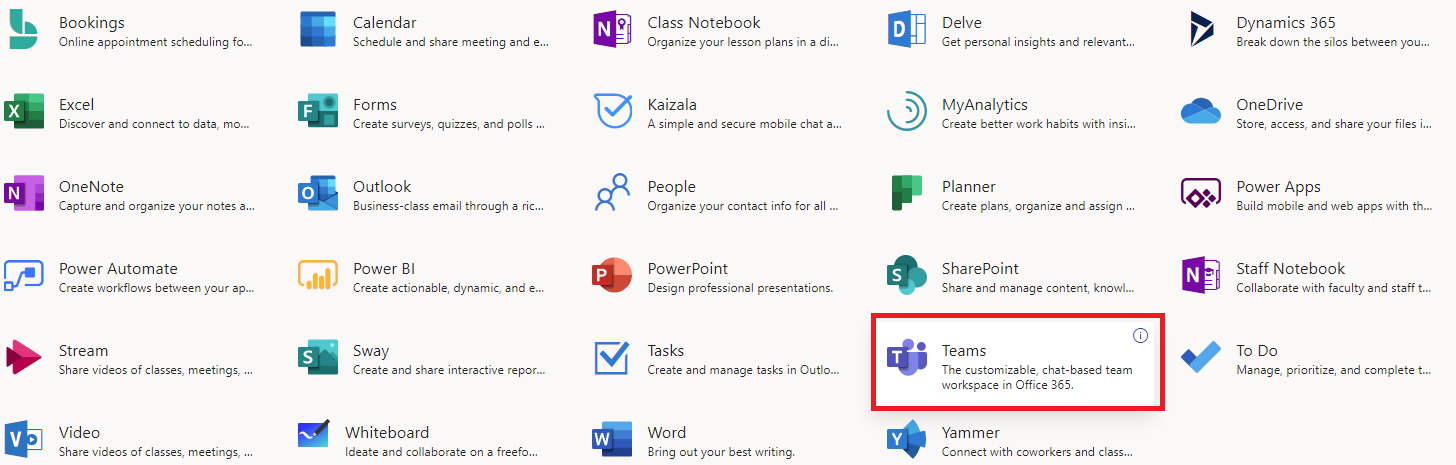Open the SharePoint title link
Screen dimensions: 1456x465
[980, 268]
